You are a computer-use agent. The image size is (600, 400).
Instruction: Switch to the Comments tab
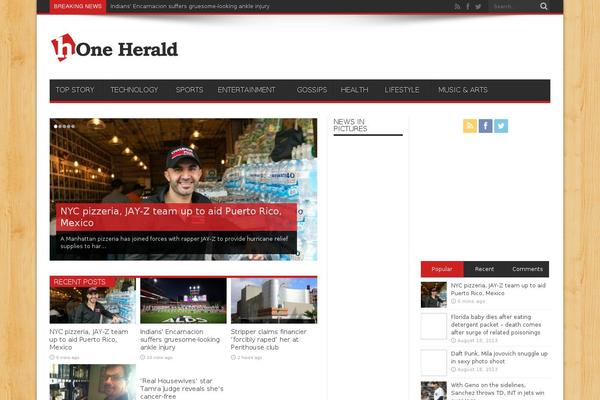[x=527, y=269]
